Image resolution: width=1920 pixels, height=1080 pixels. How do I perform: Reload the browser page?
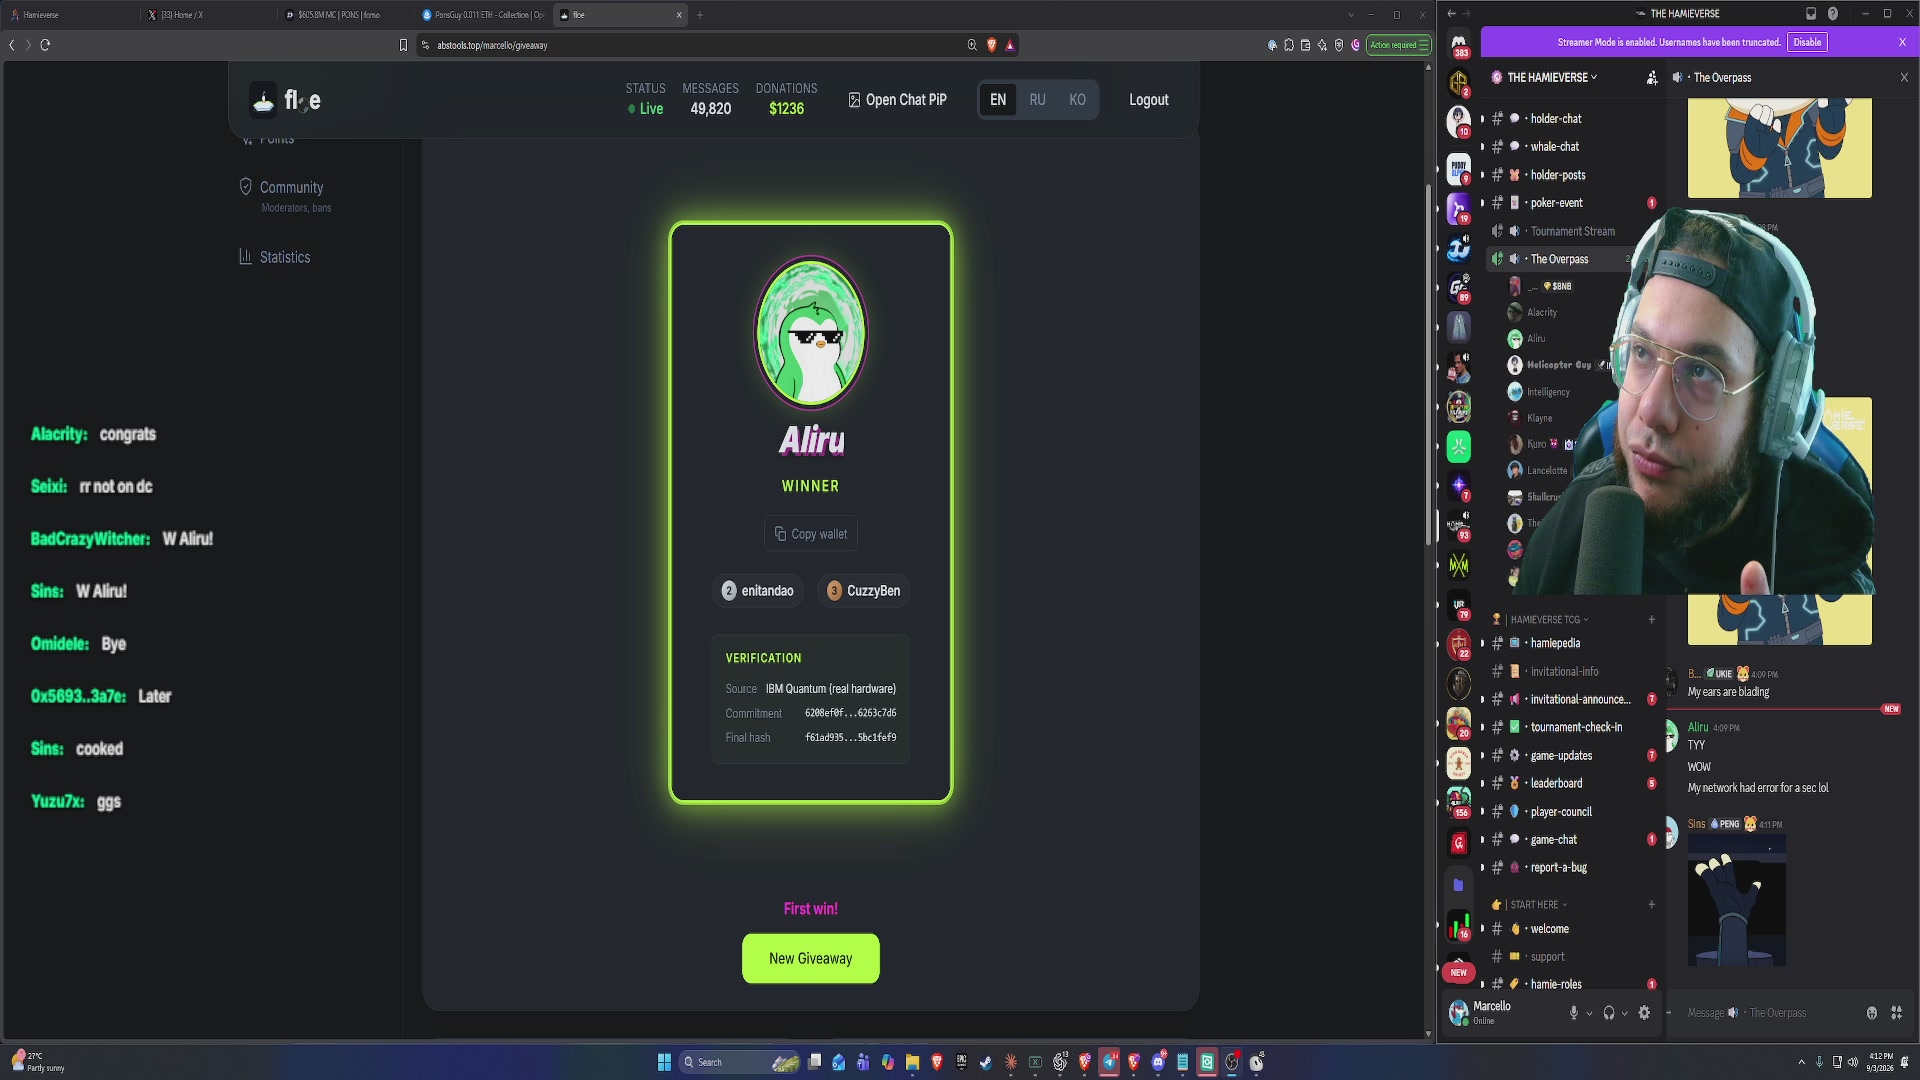(45, 45)
